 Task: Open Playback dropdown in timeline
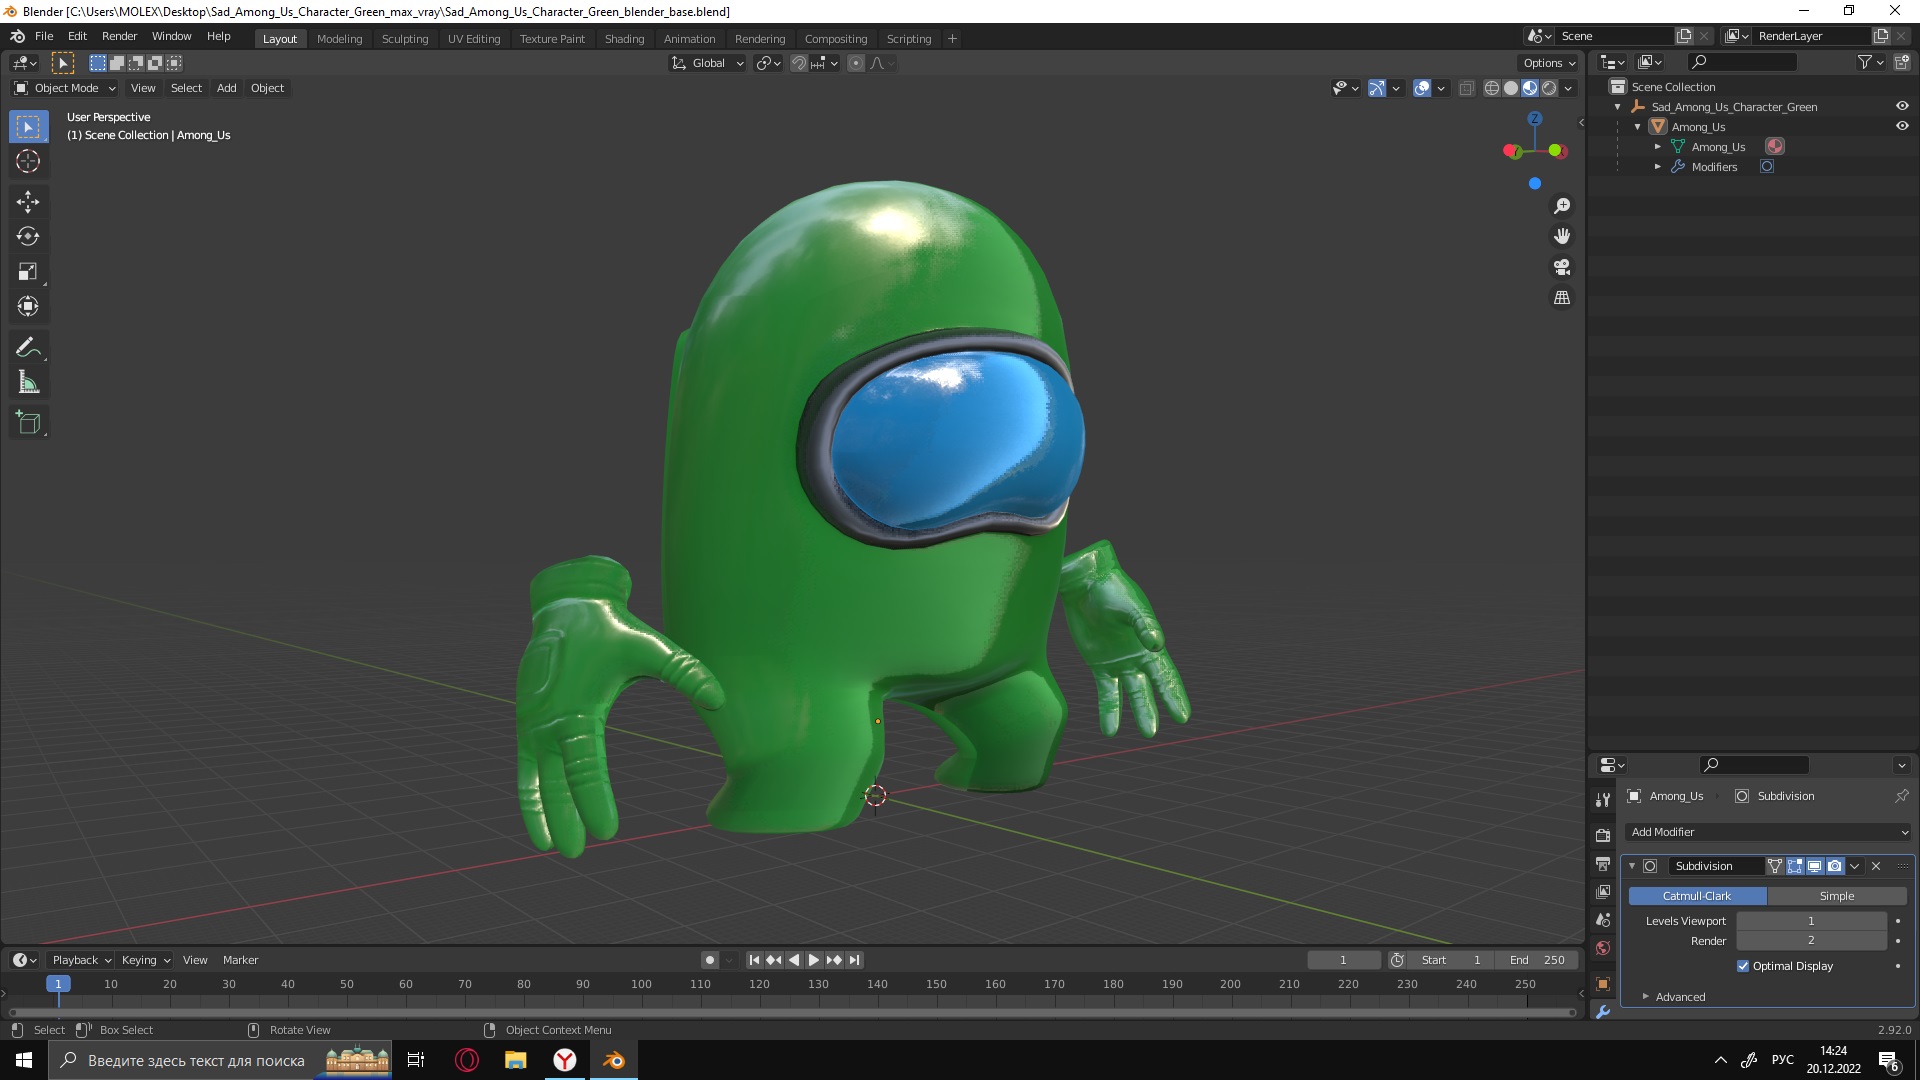[81, 960]
